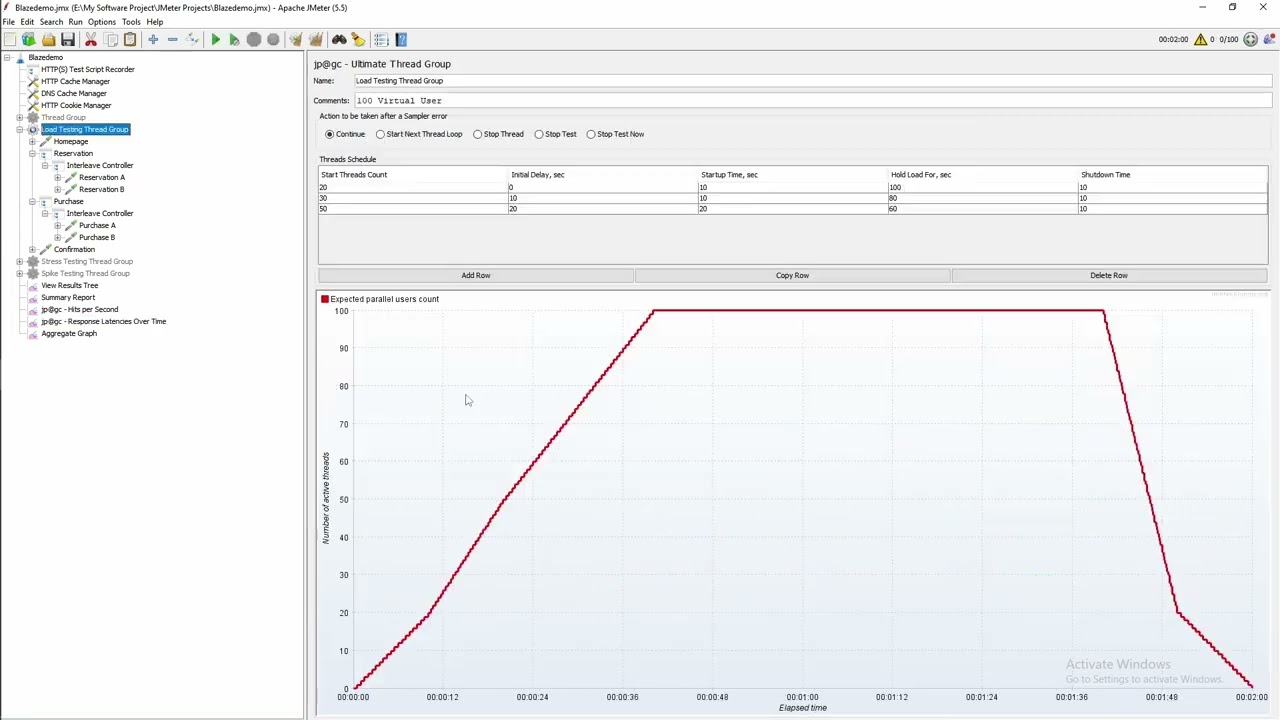This screenshot has width=1280, height=720.
Task: Open the Options menu
Action: point(102,22)
